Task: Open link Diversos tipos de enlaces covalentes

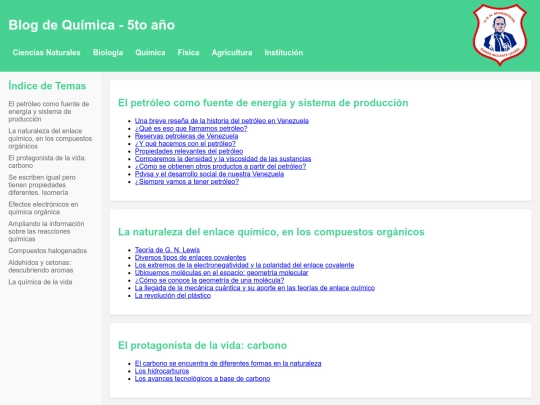Action: (190, 258)
